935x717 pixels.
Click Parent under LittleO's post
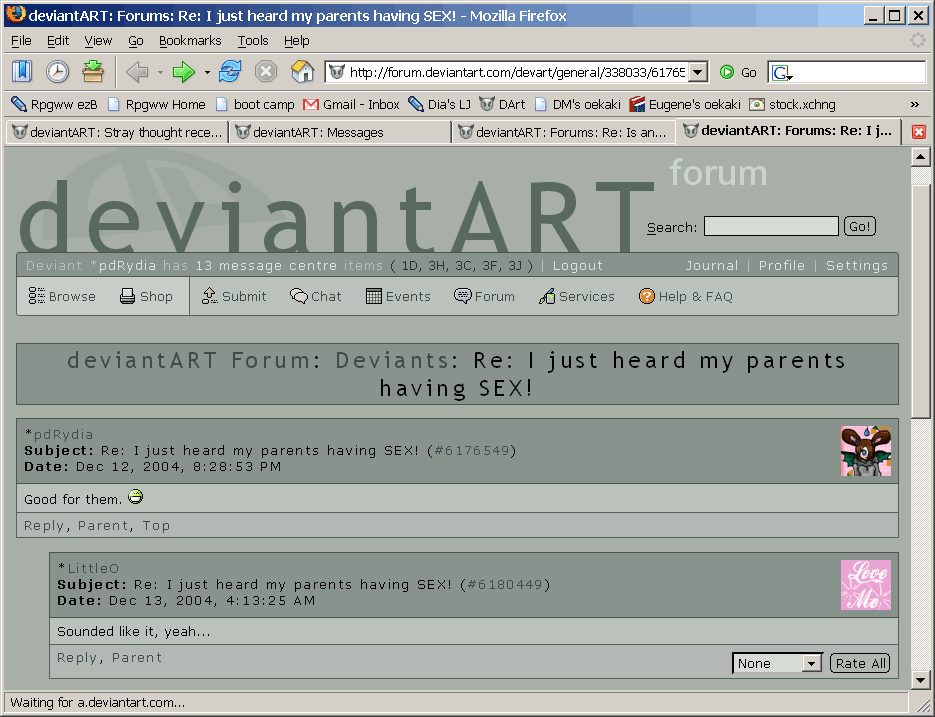[x=137, y=657]
